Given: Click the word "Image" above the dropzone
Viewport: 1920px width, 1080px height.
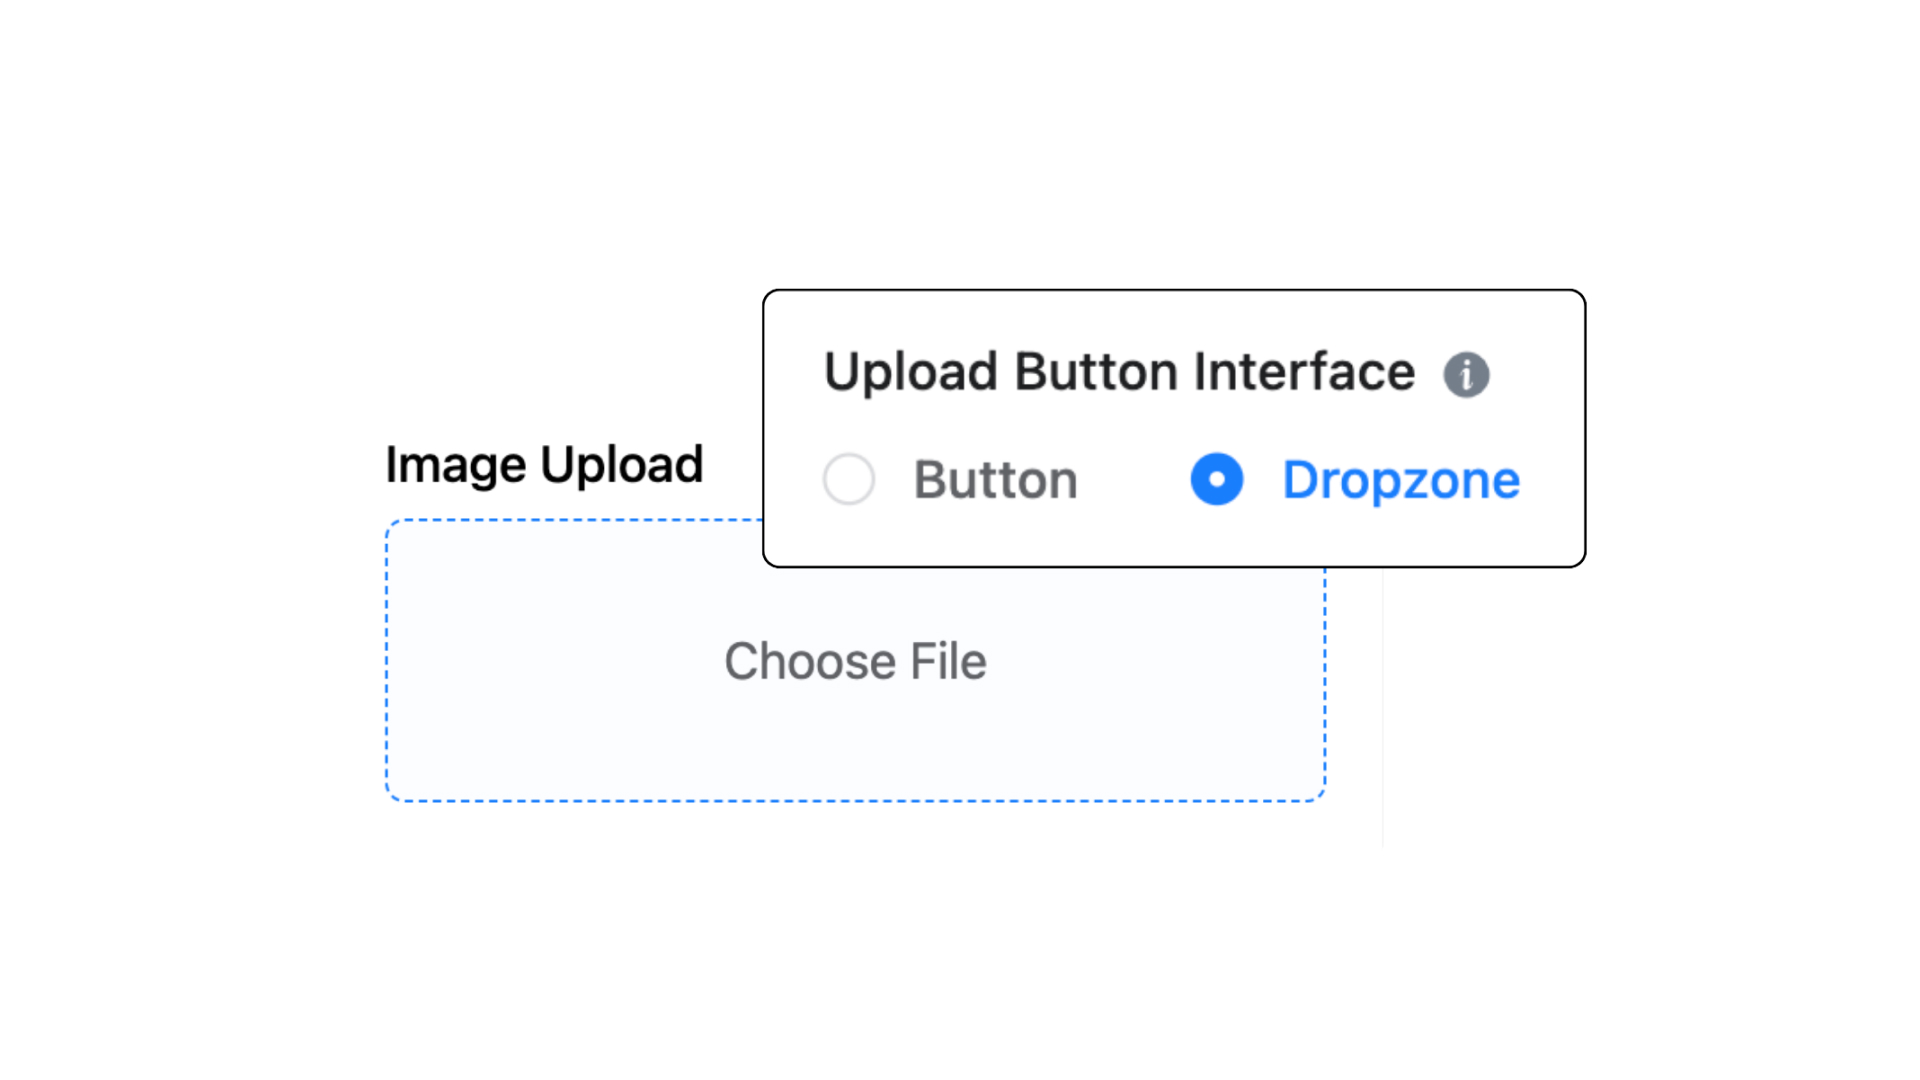Looking at the screenshot, I should [456, 465].
